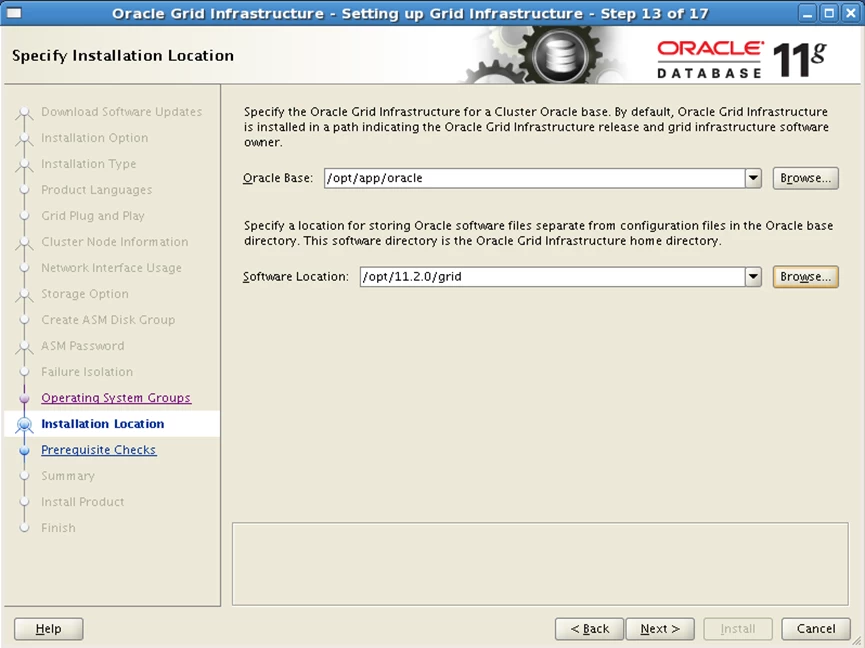This screenshot has width=865, height=648.
Task: Click into the Software Location path field
Action: (552, 276)
